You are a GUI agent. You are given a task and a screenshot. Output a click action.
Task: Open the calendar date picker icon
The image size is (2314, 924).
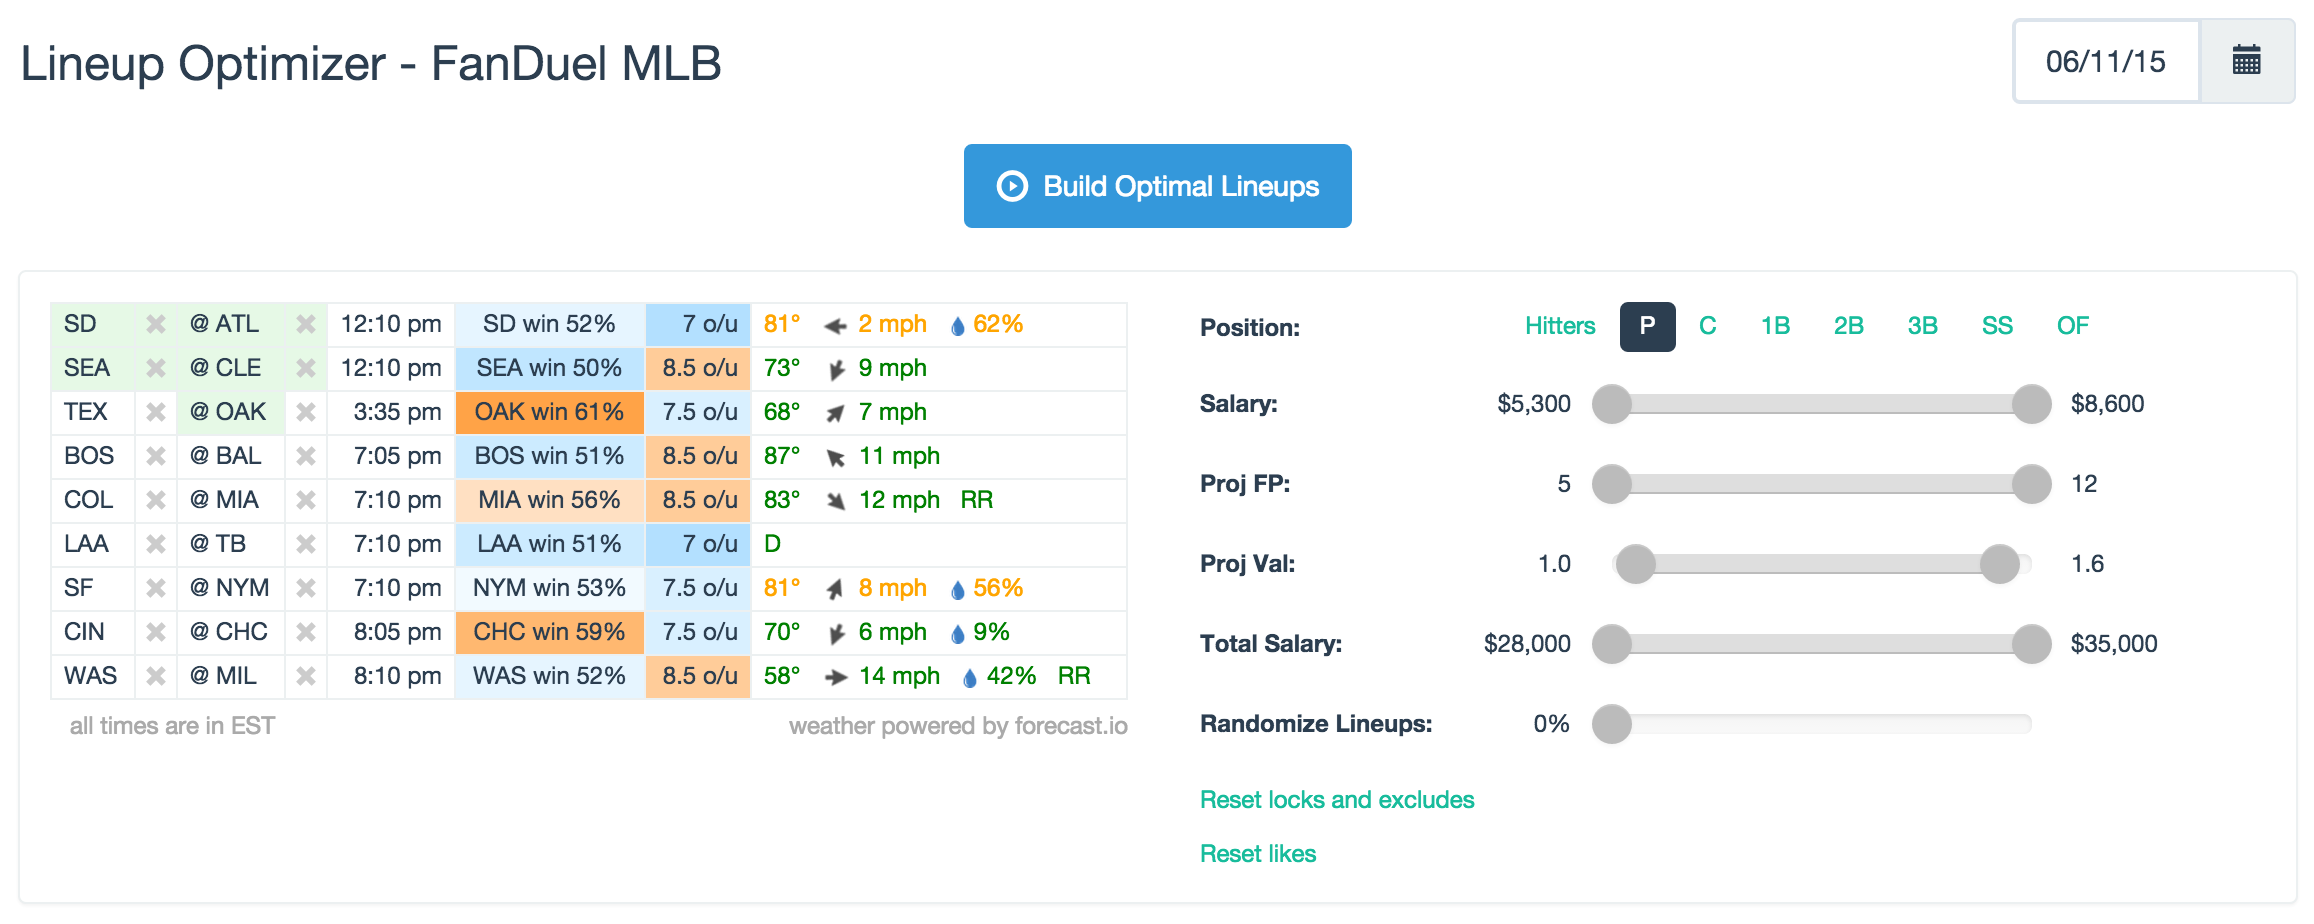2246,61
